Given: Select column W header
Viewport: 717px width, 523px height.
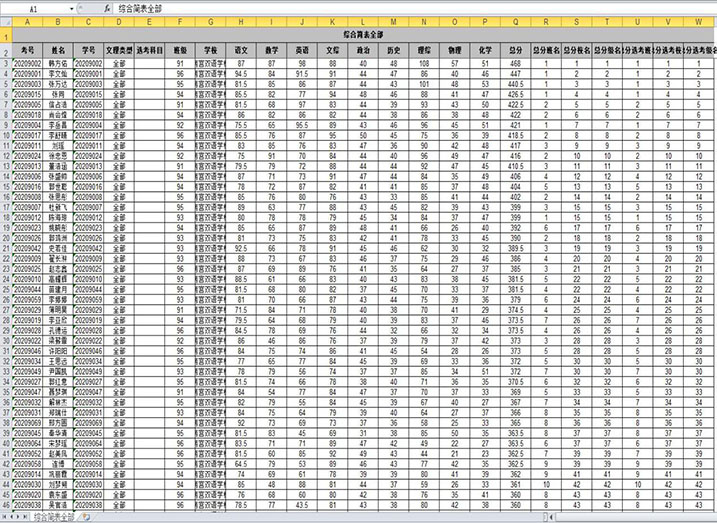Looking at the screenshot, I should click(701, 20).
